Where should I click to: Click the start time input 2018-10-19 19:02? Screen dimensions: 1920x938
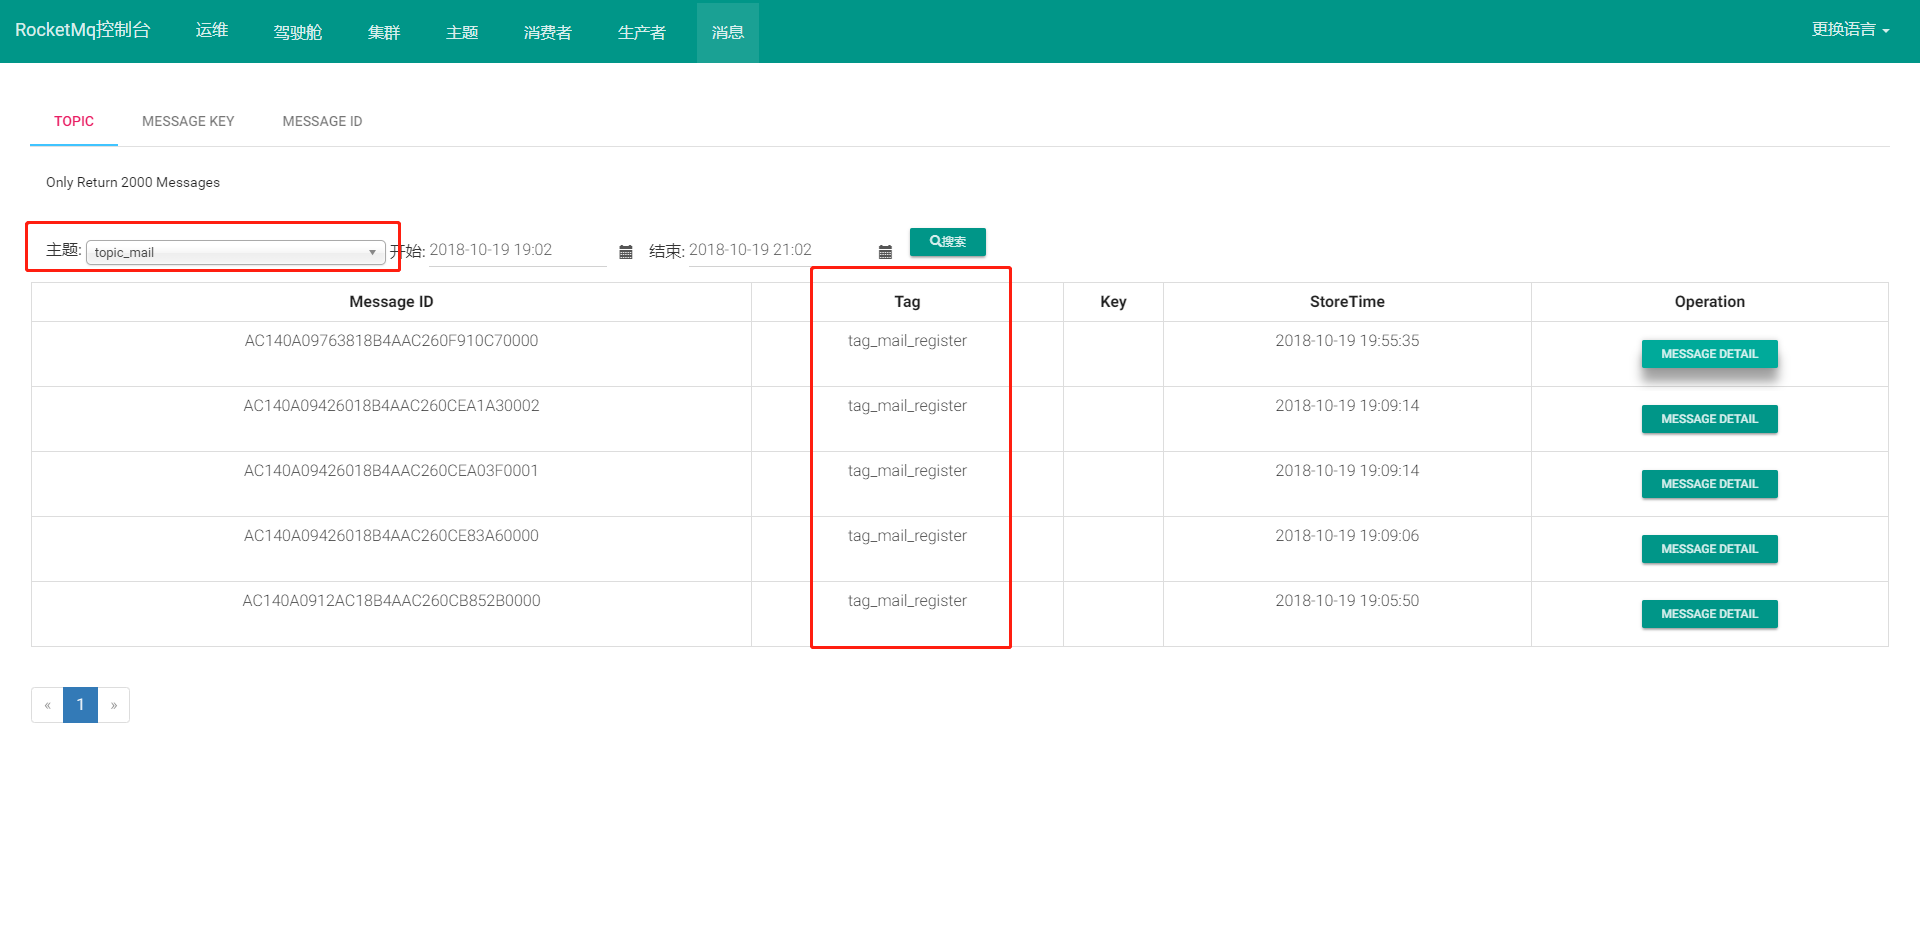point(518,250)
